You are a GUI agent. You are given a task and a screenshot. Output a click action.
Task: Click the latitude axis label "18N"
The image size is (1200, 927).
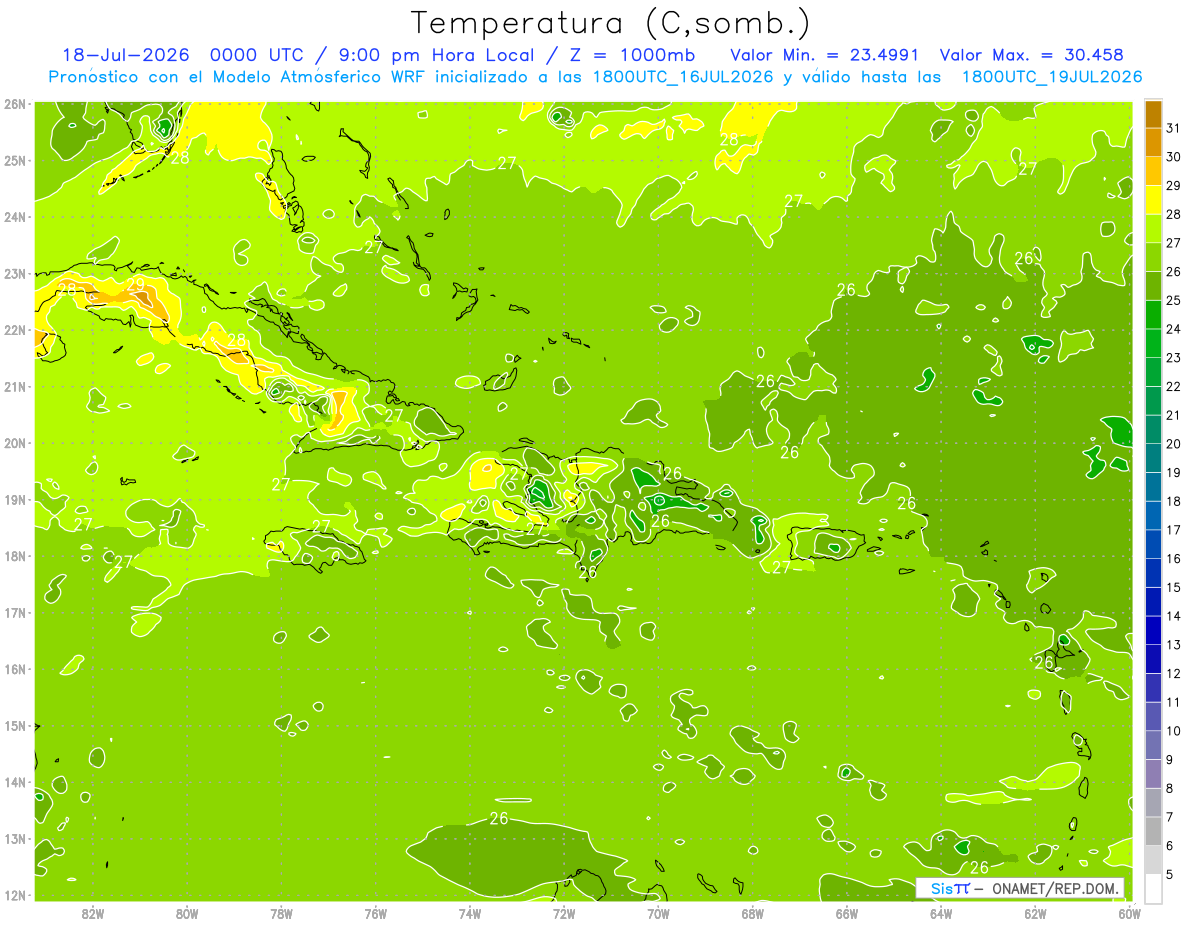(14, 556)
